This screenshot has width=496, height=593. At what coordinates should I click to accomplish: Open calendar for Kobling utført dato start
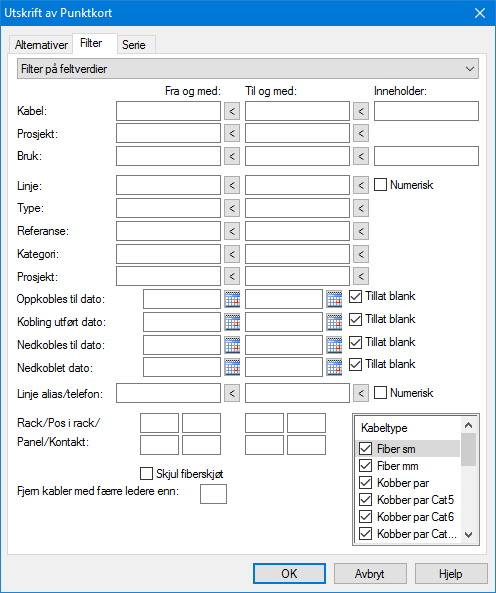pyautogui.click(x=232, y=322)
